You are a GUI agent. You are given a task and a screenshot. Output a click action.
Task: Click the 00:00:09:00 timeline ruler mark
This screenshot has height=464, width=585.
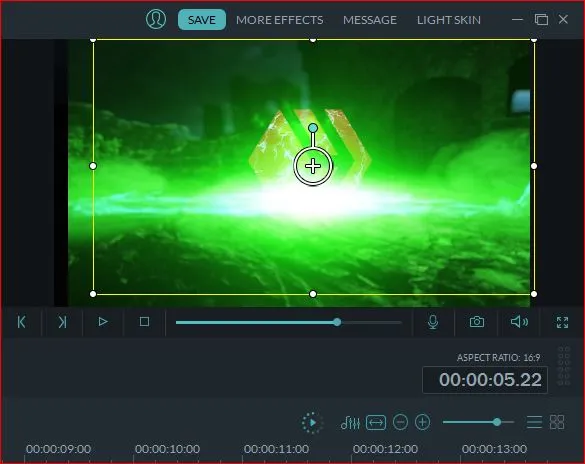point(59,449)
